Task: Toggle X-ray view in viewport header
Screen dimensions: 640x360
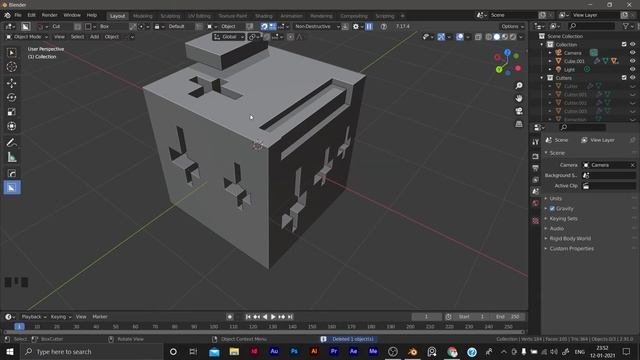Action: 478,37
